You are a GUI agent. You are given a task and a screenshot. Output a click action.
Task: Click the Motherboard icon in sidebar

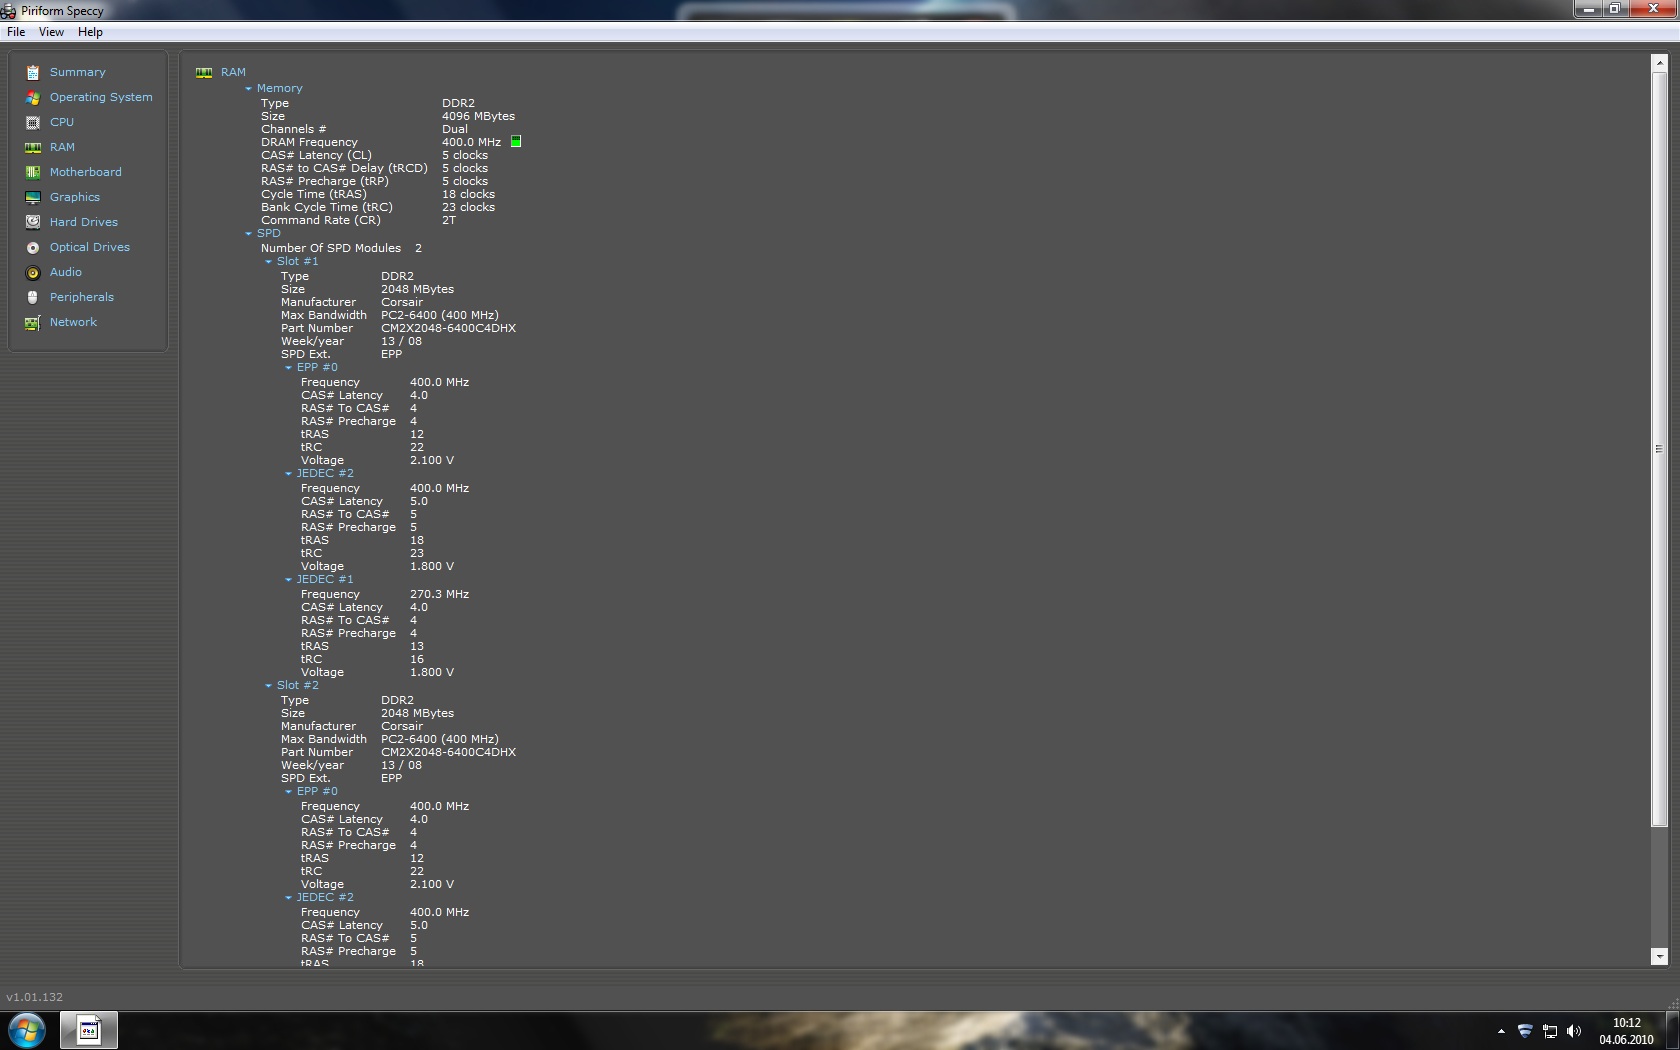click(x=33, y=172)
